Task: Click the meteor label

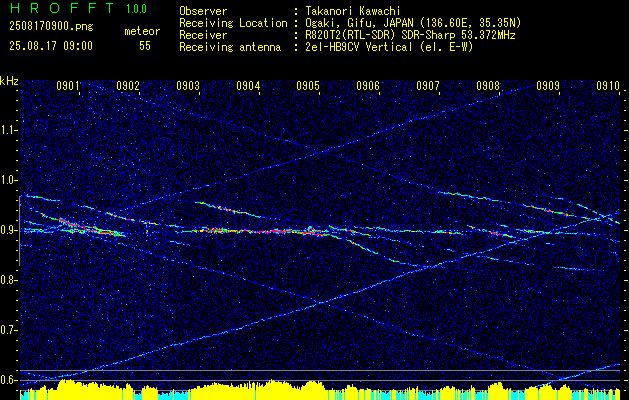Action: pos(142,31)
